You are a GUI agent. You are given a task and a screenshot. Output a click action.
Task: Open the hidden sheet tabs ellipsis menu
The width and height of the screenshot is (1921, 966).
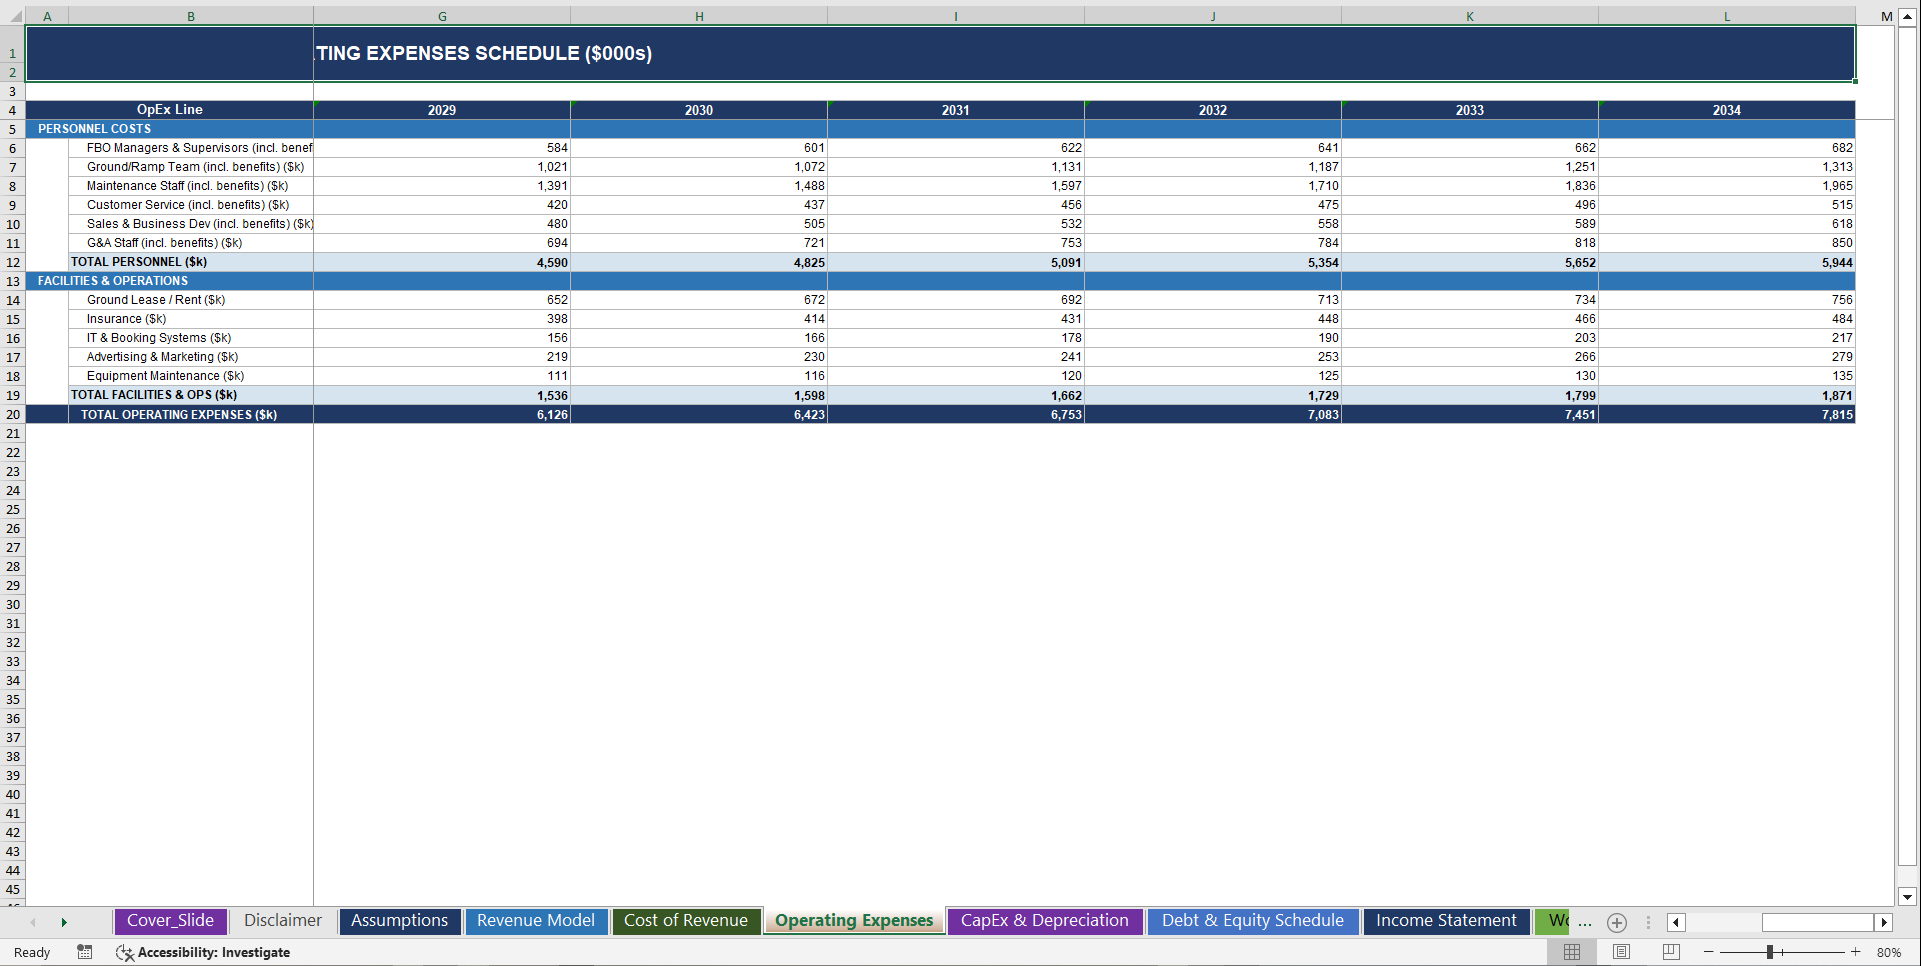(1583, 924)
